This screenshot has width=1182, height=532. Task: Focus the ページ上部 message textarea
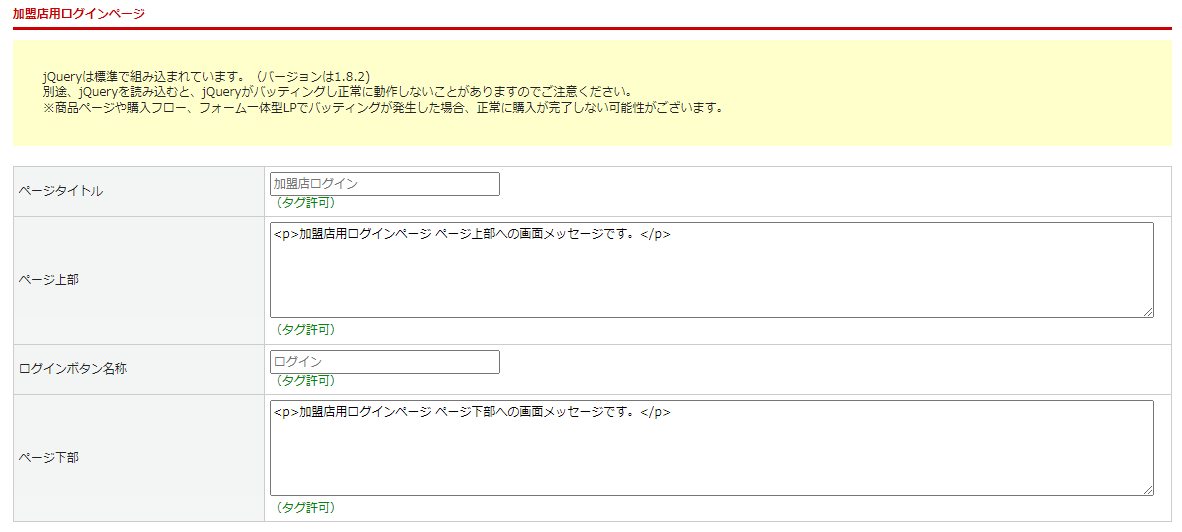[x=710, y=270]
